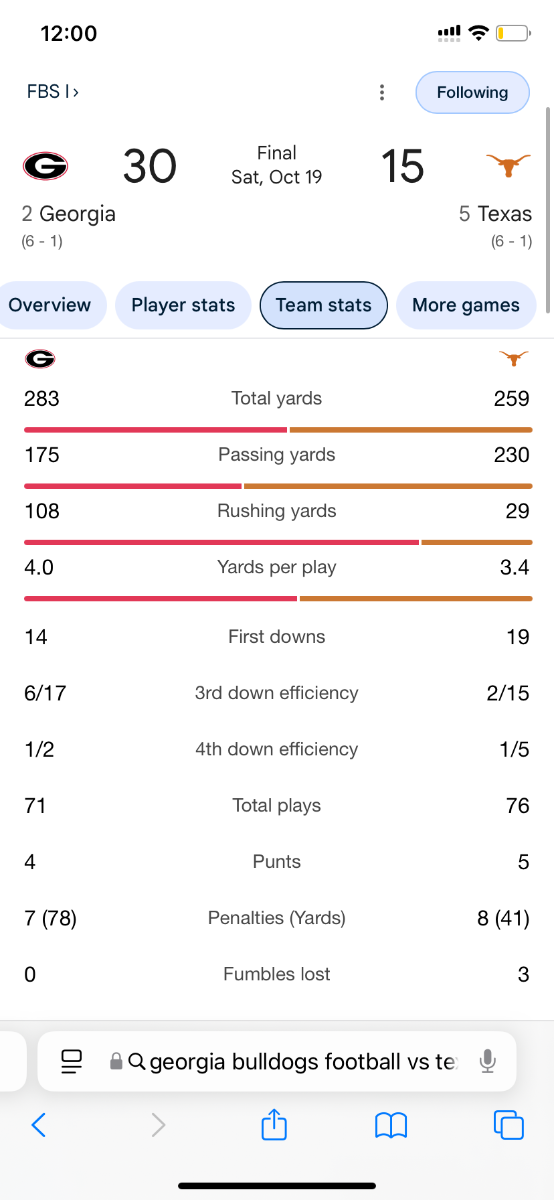Open Safari bookmarks book icon

[x=391, y=1126]
